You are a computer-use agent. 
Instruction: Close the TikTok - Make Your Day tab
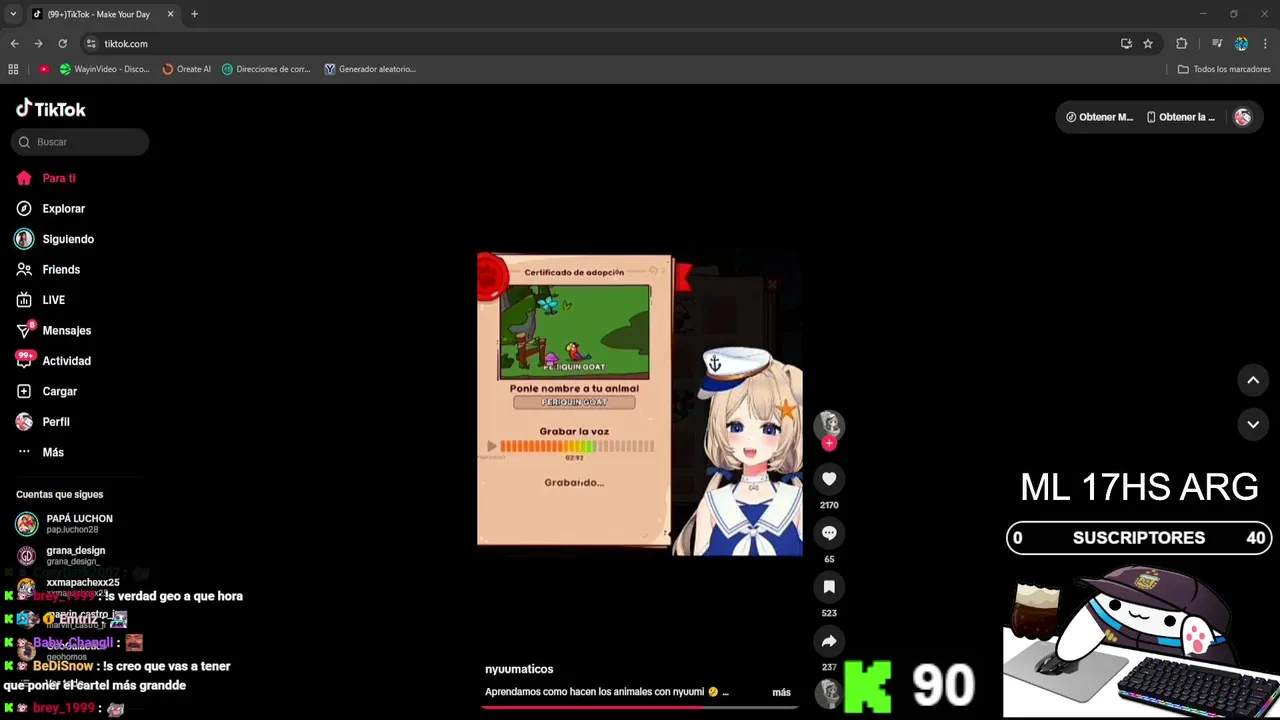(170, 14)
